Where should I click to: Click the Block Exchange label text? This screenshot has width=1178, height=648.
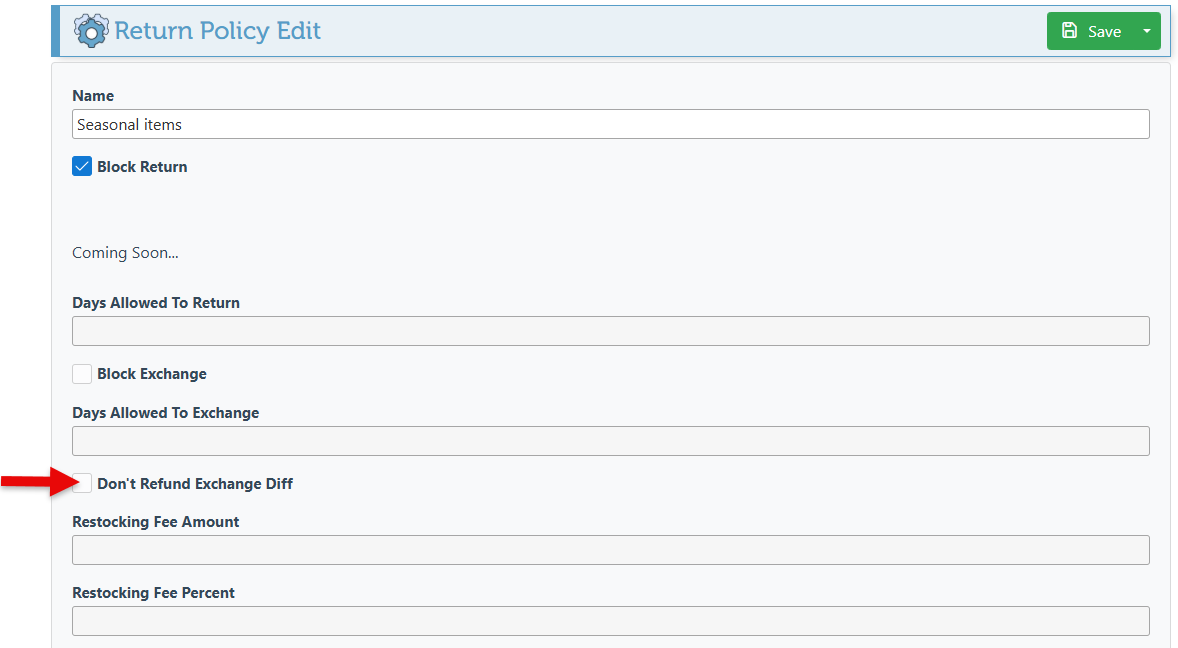152,374
